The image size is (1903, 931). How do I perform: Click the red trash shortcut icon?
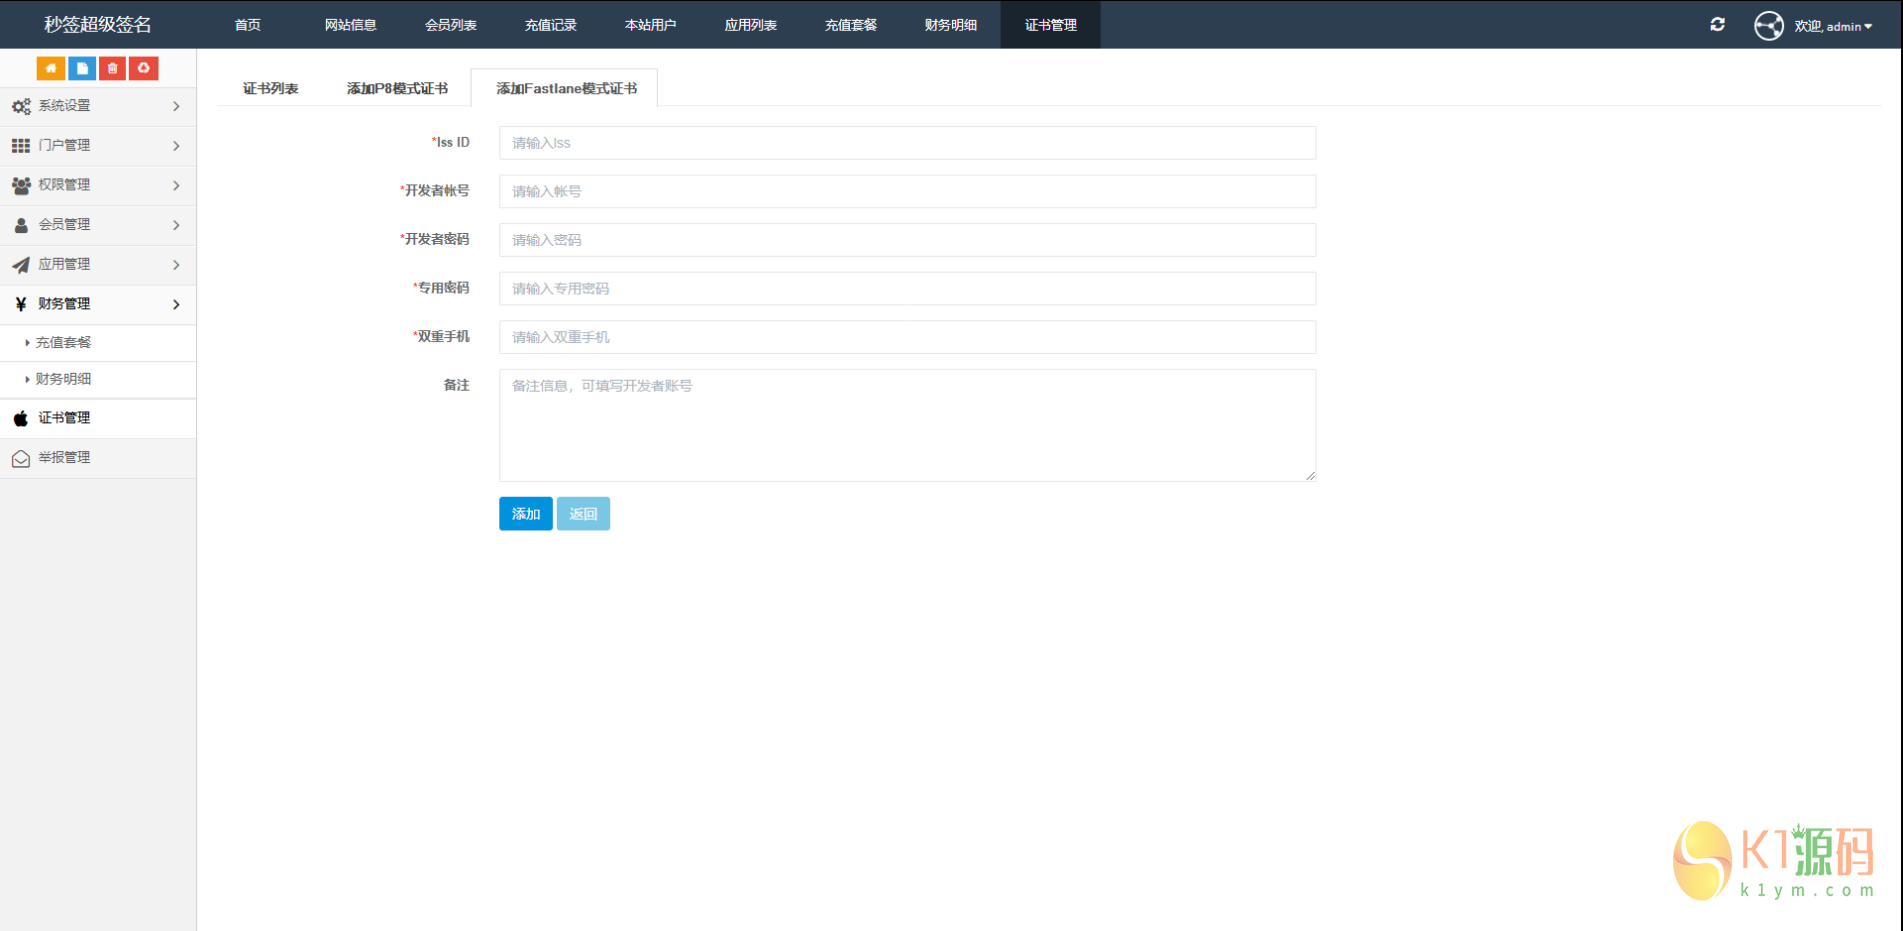113,68
